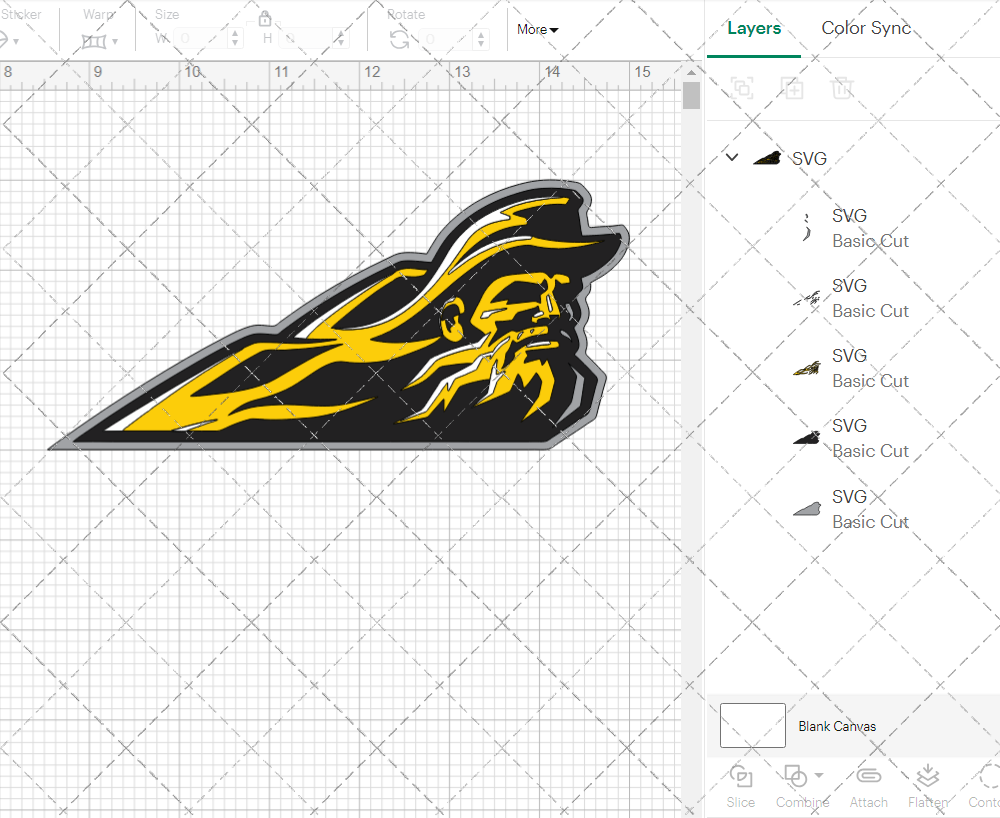Click the Rotate icon
Screen dimensions: 1000x818
400,40
